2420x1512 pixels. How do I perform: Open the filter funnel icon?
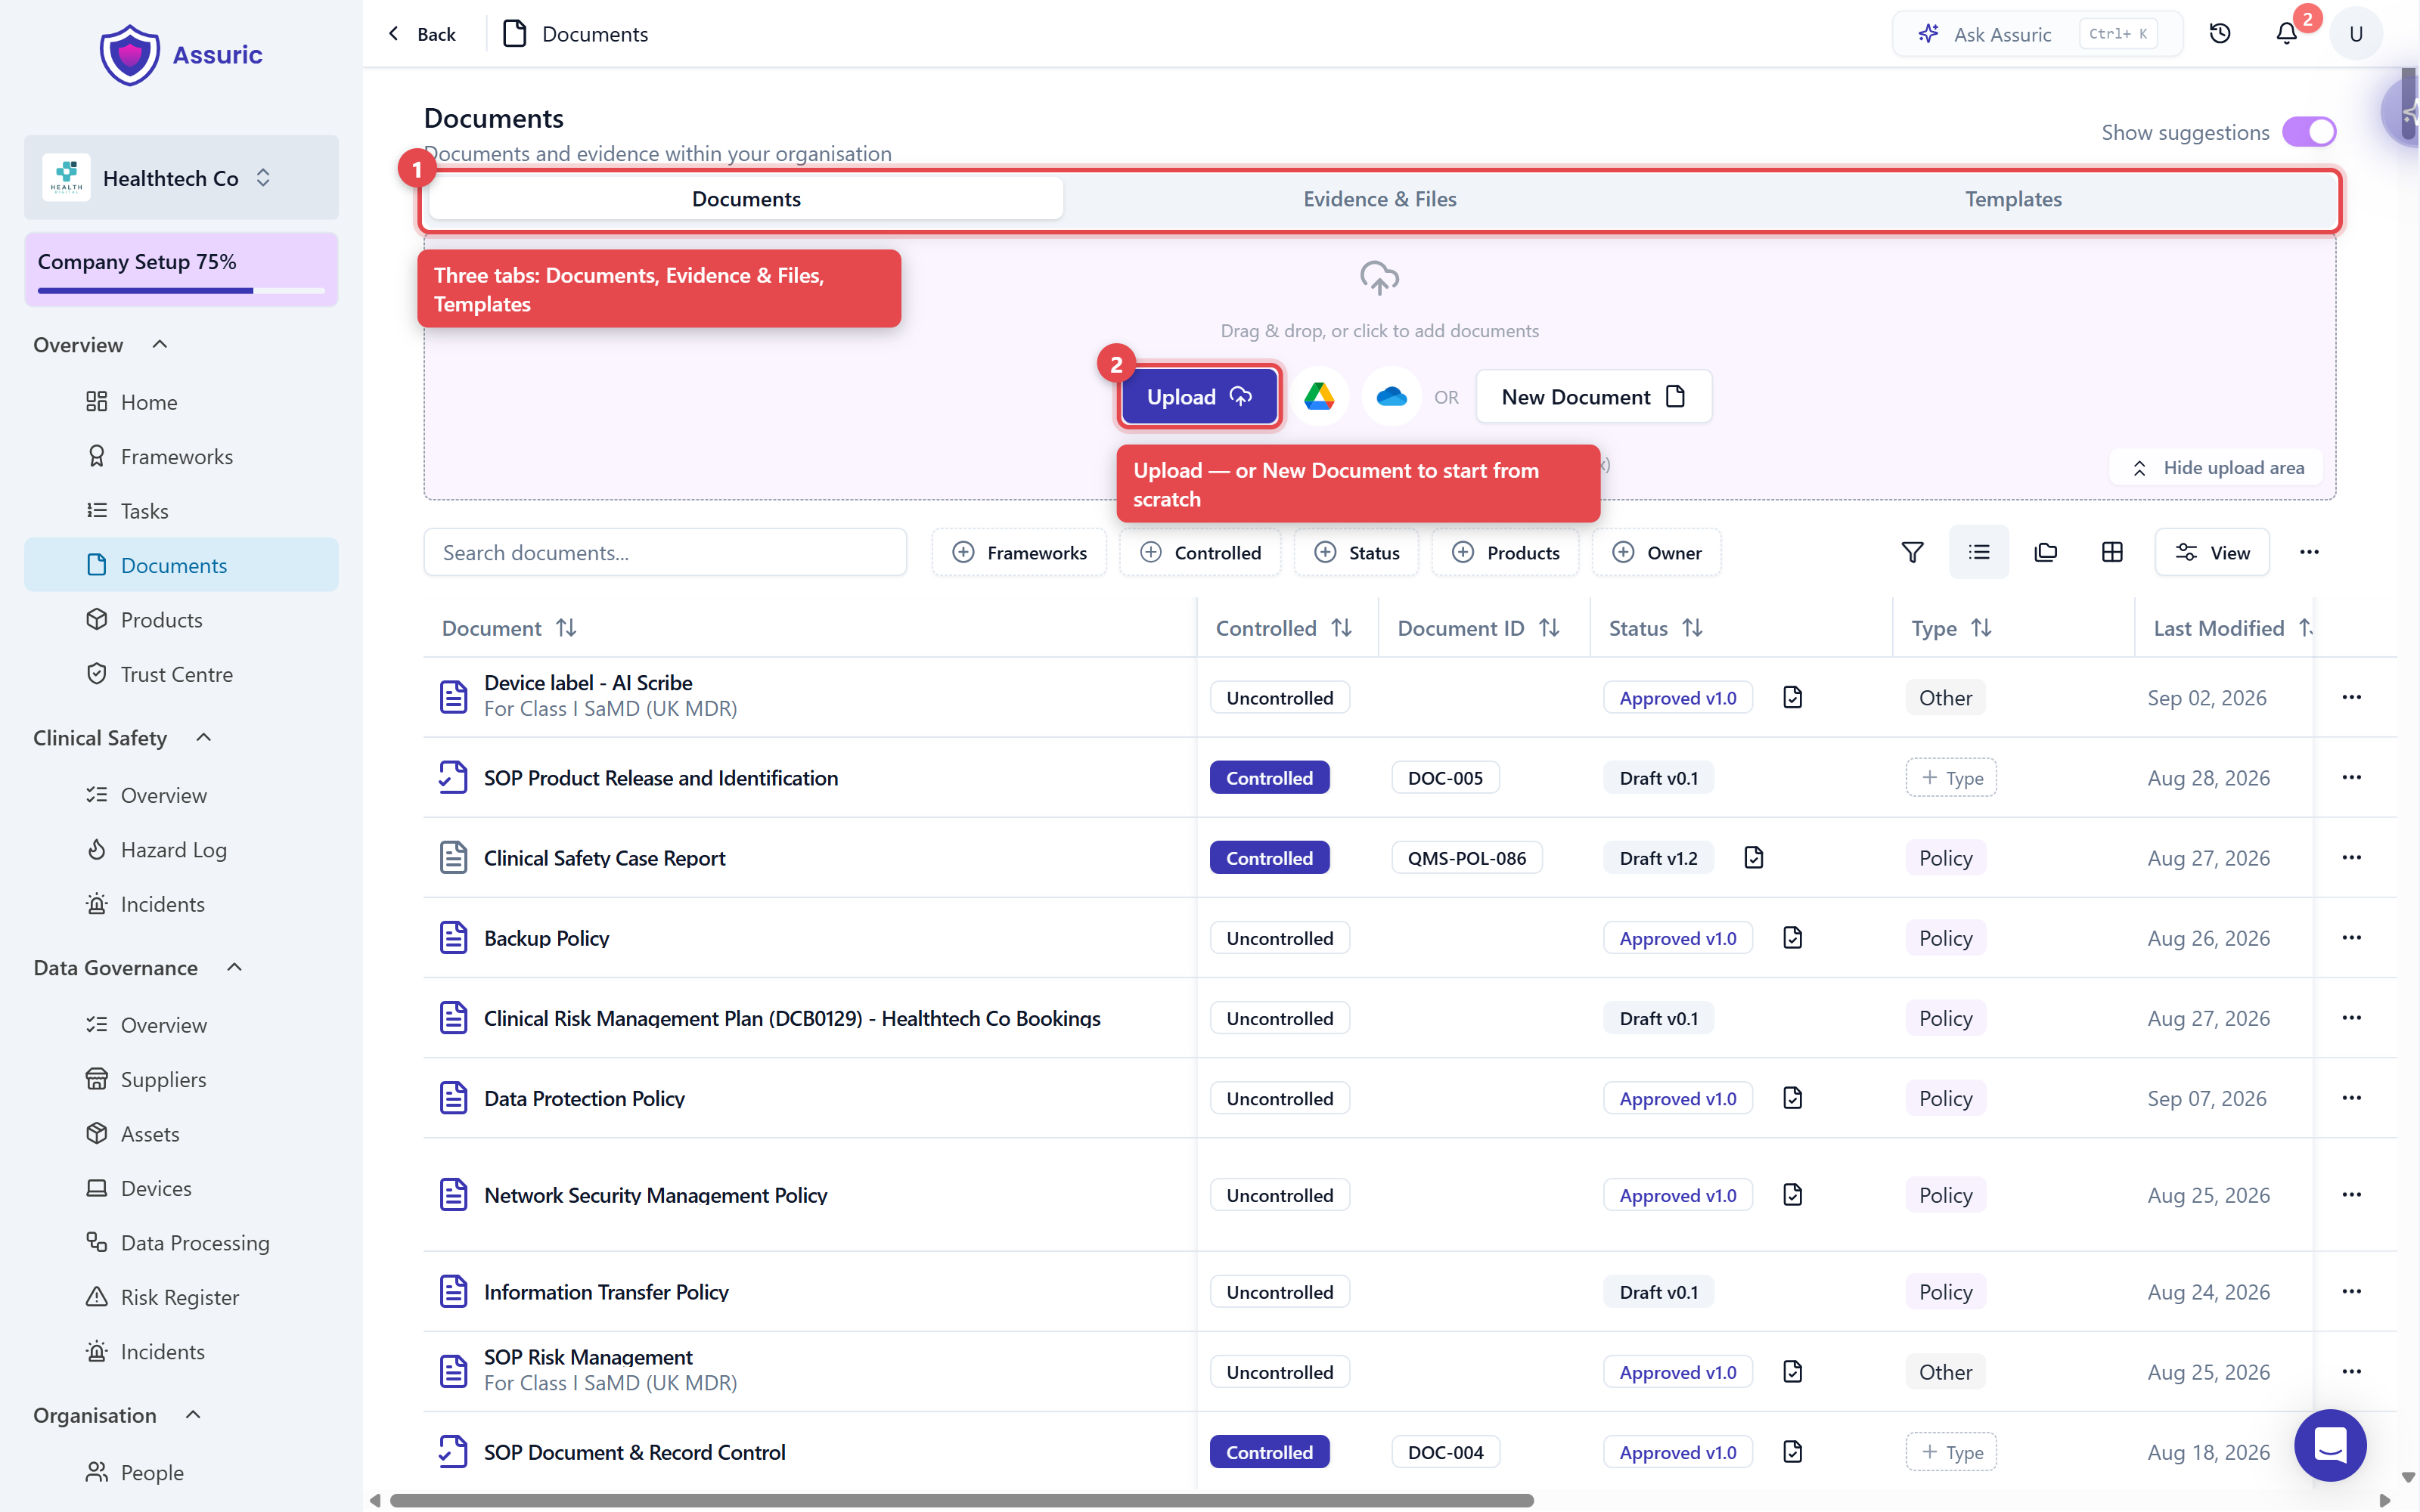1912,552
